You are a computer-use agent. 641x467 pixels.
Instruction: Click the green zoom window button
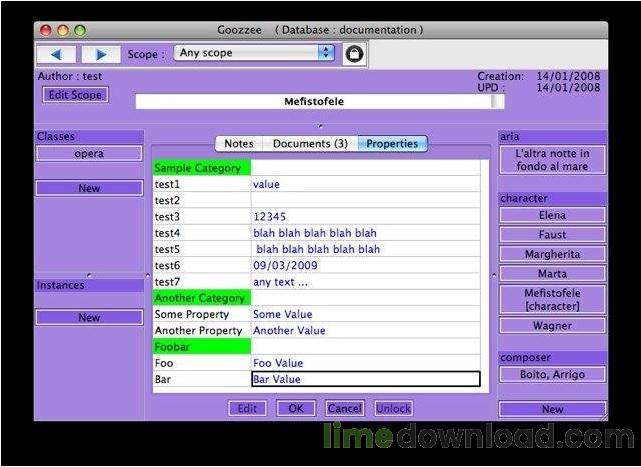(80, 30)
